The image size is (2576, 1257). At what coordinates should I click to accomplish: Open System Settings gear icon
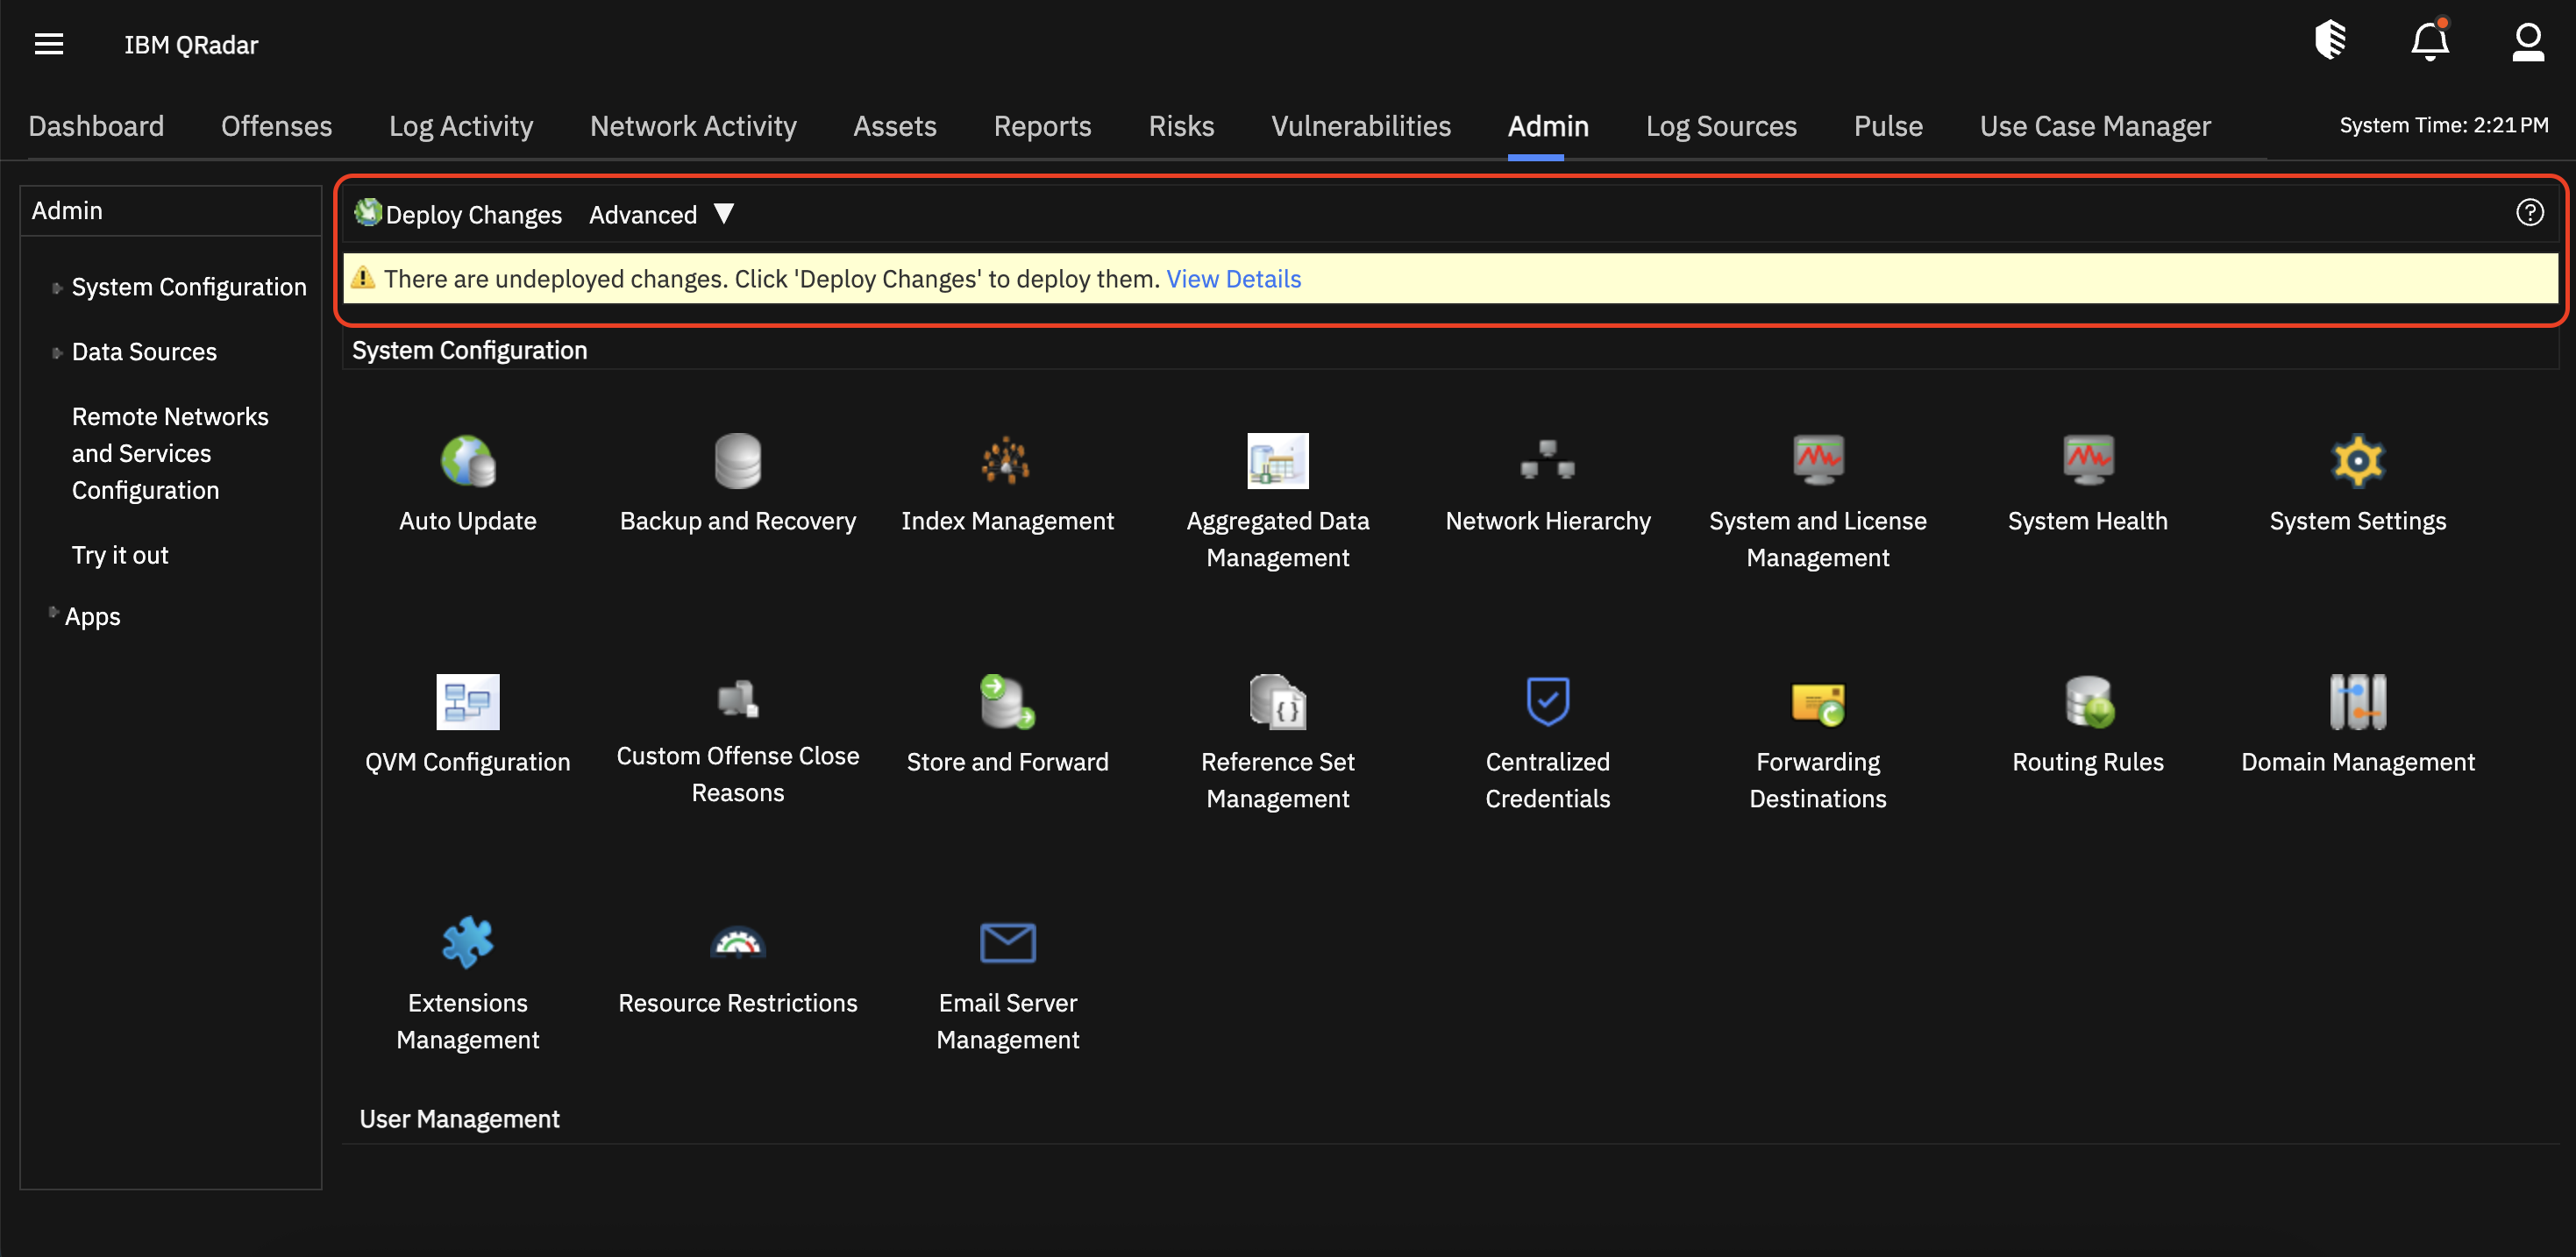(x=2357, y=461)
